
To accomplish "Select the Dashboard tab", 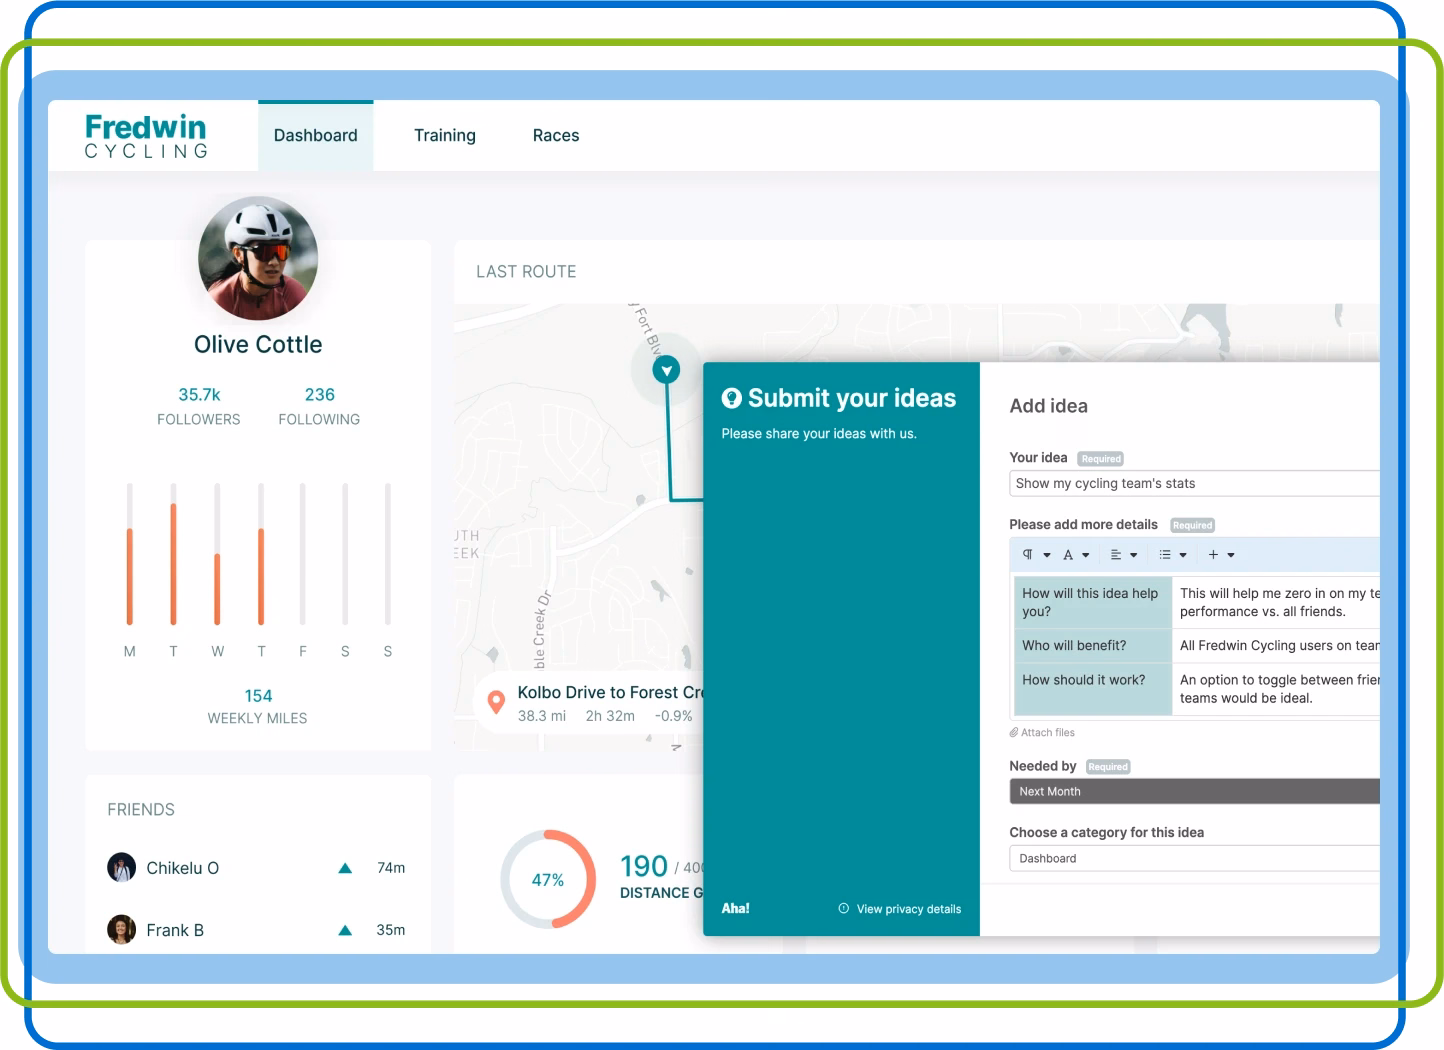I will click(315, 135).
